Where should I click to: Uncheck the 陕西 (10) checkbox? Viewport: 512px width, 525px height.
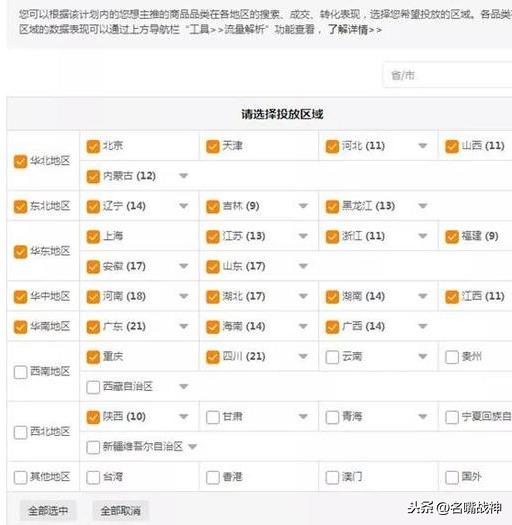click(x=93, y=417)
